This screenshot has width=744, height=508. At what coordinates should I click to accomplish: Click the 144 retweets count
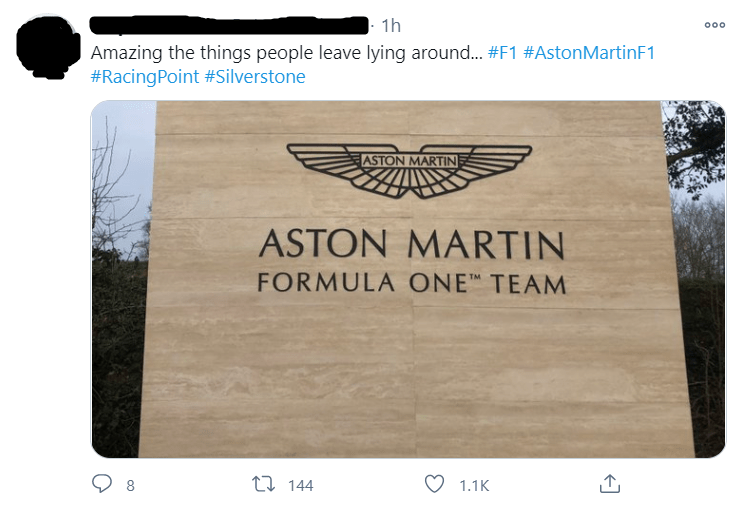pyautogui.click(x=300, y=485)
